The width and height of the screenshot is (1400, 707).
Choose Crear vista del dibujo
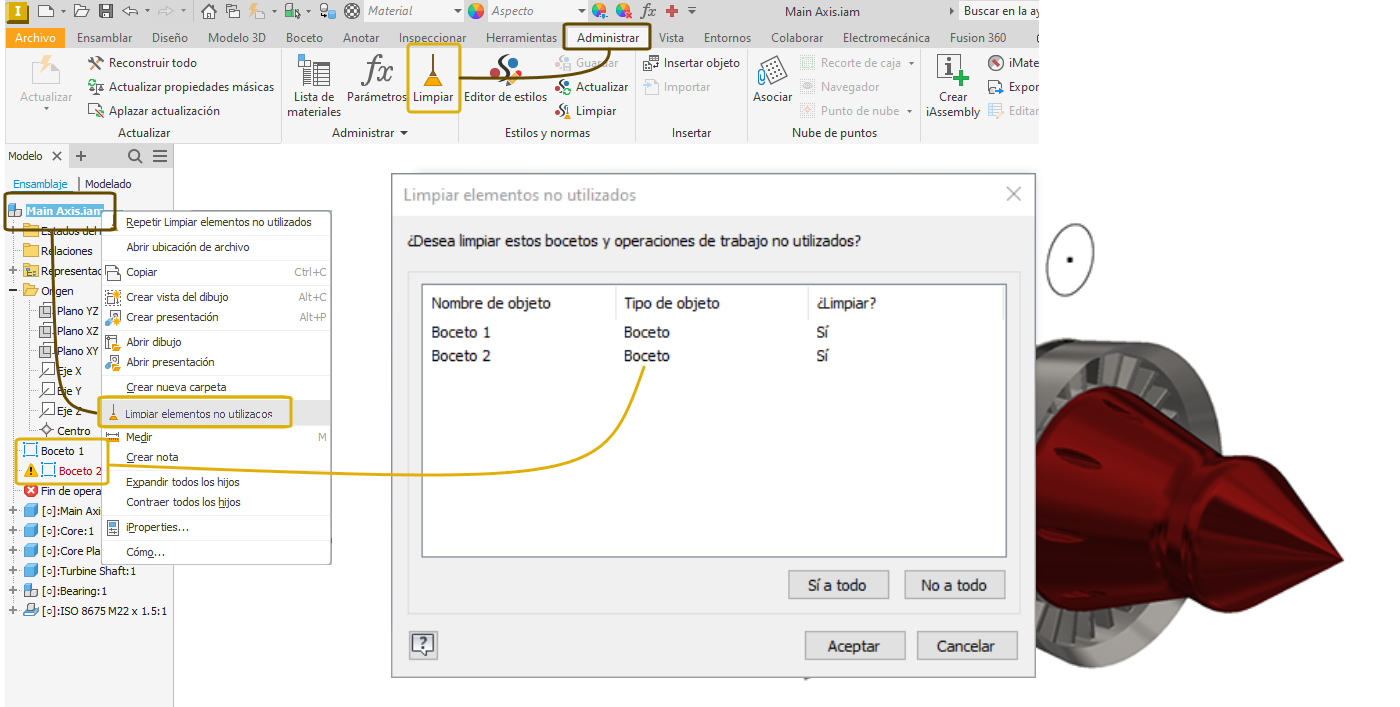tap(216, 297)
